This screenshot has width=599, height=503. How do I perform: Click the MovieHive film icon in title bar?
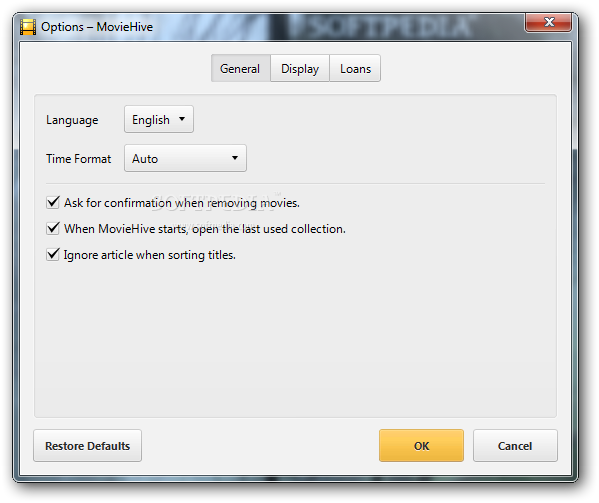pos(28,27)
